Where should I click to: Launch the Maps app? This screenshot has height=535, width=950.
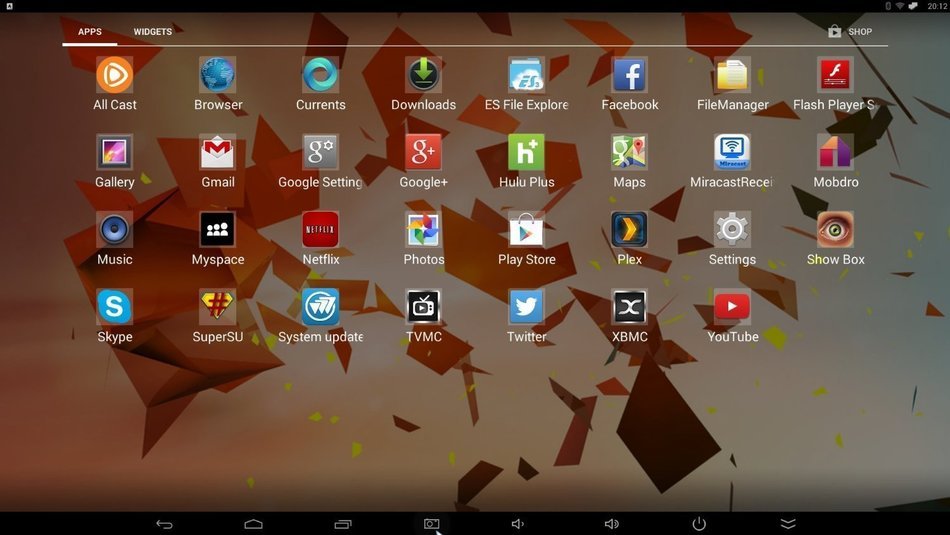coord(629,151)
